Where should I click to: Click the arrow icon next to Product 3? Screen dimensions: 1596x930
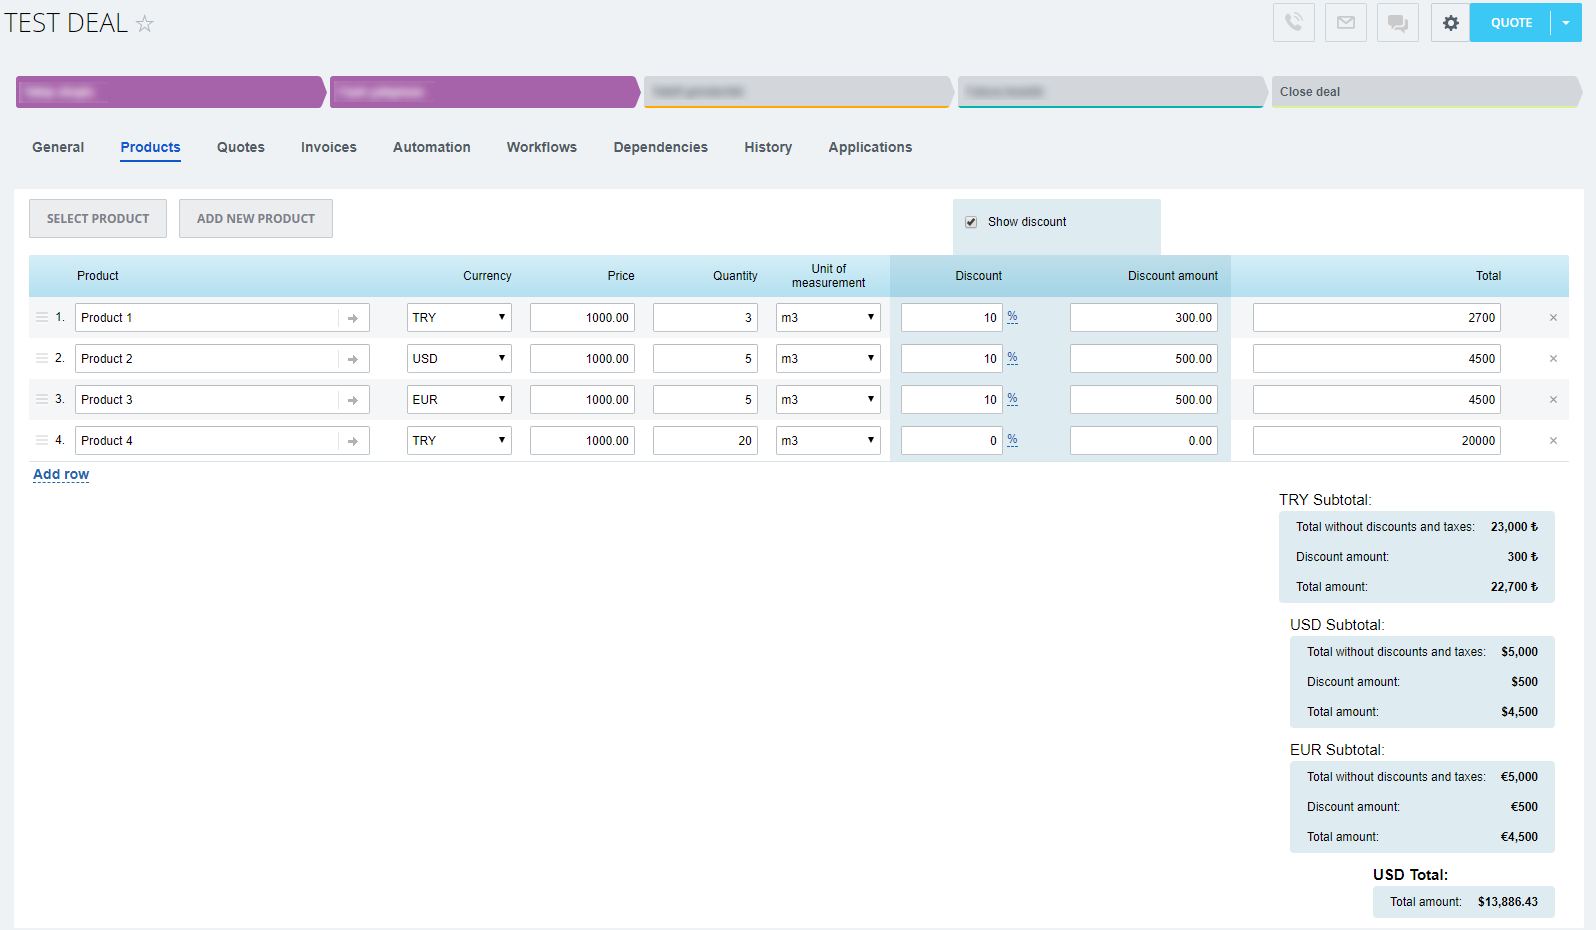[x=353, y=400]
